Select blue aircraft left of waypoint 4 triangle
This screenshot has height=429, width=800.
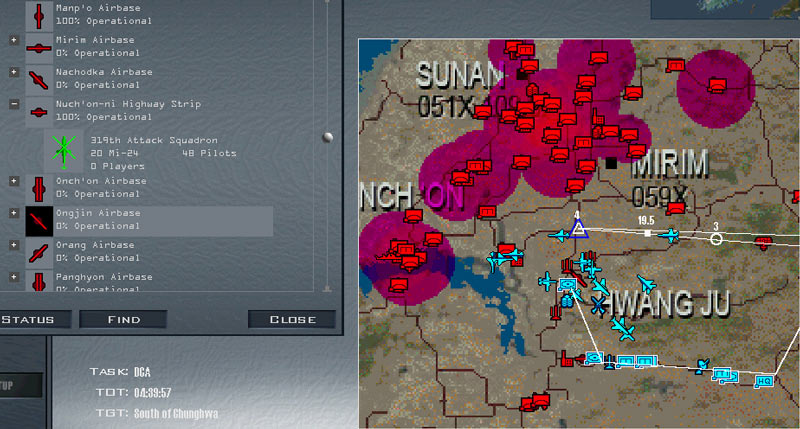559,235
